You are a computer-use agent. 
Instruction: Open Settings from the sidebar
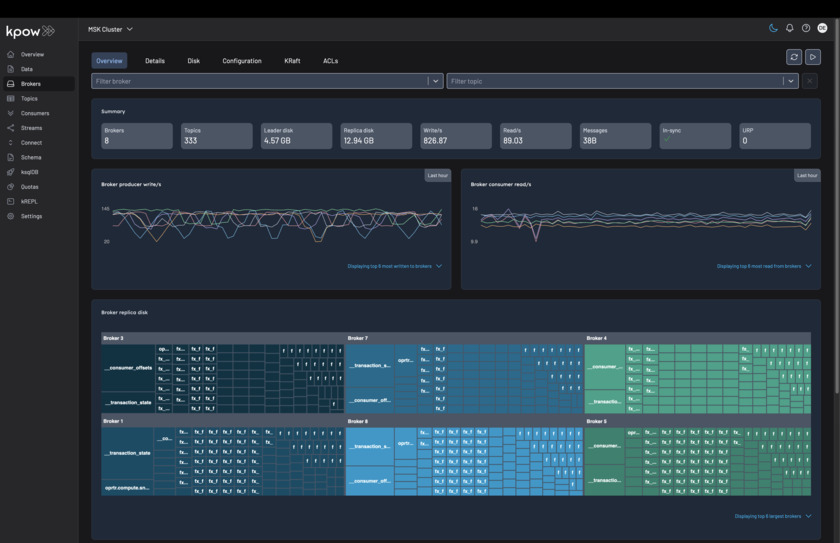pos(31,216)
